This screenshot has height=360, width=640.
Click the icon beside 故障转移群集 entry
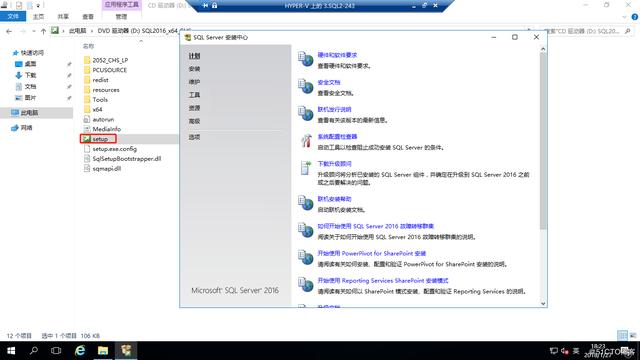pyautogui.click(x=305, y=230)
